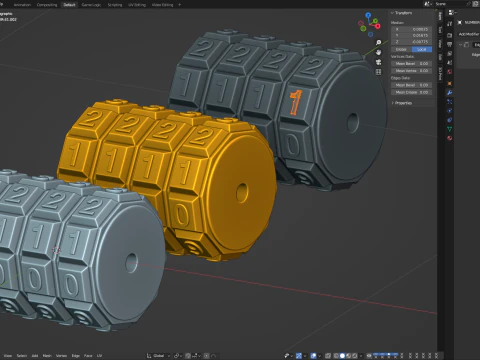
Task: Open World properties tab
Action: click(449, 72)
